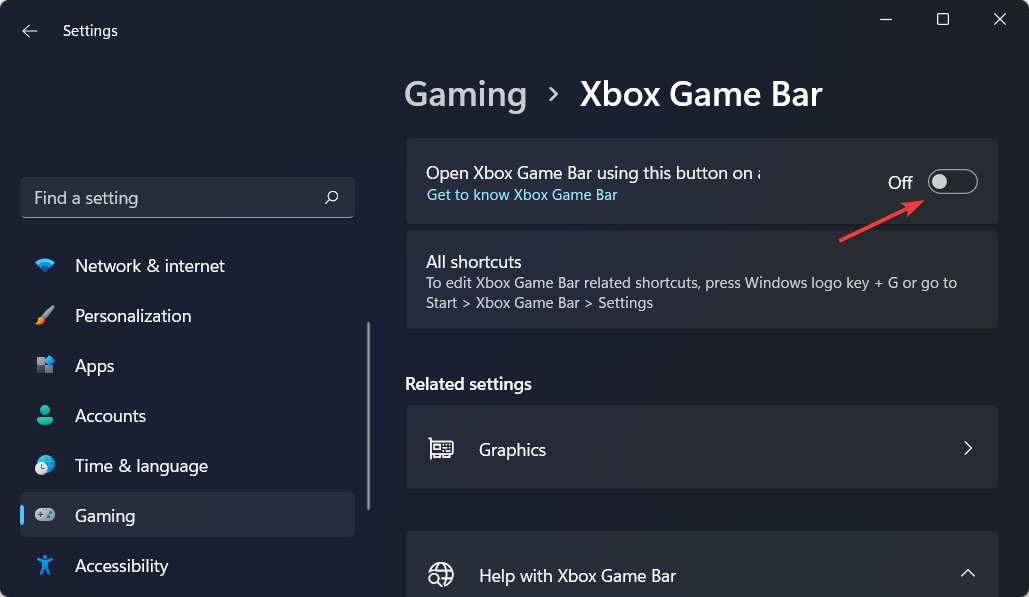Click the back arrow icon

point(30,31)
